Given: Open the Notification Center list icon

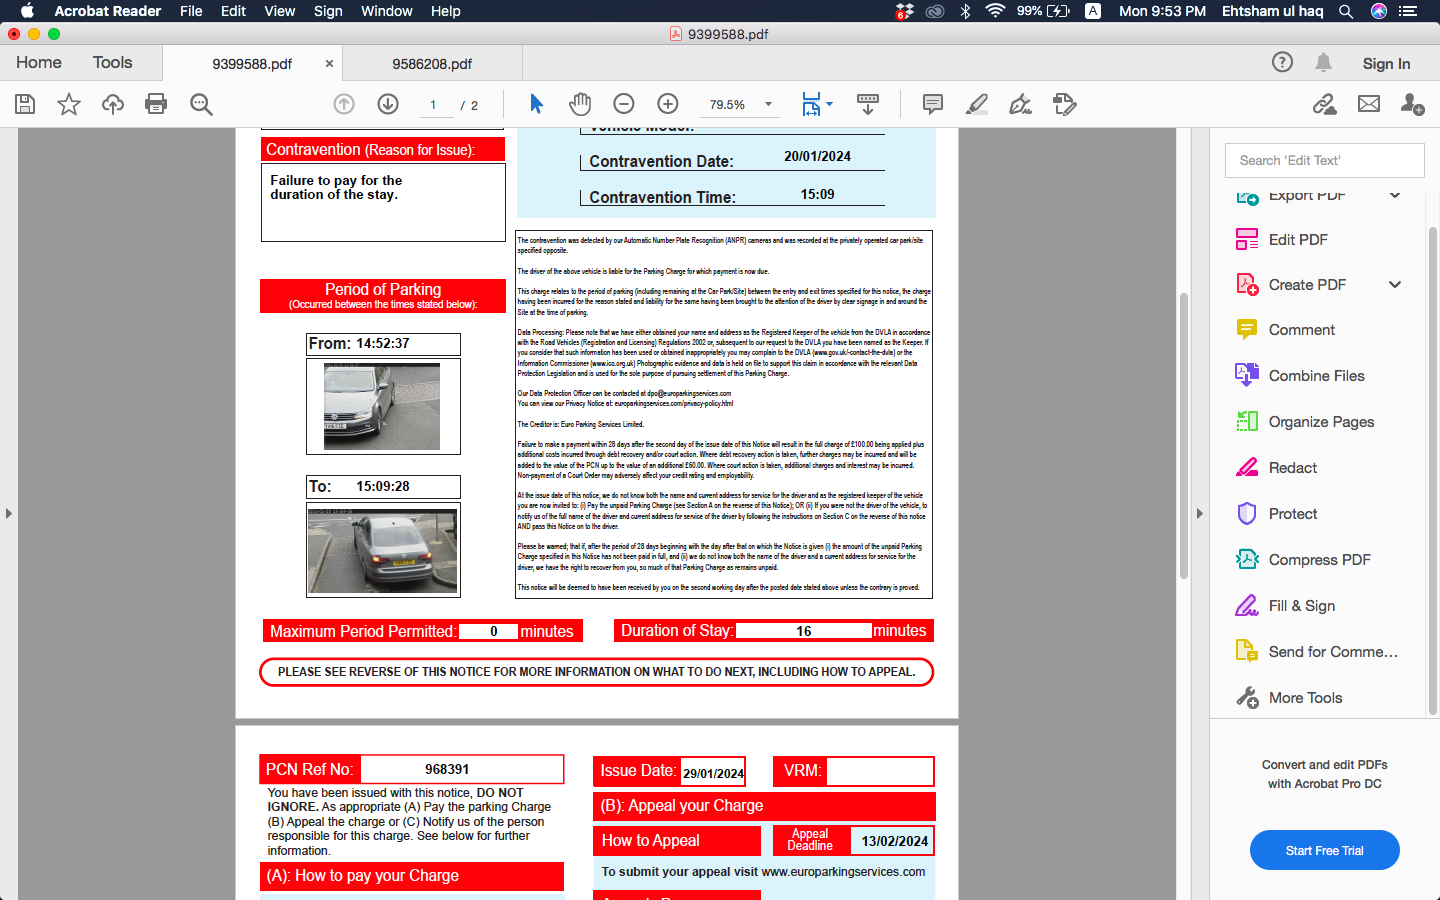Looking at the screenshot, I should (1408, 11).
